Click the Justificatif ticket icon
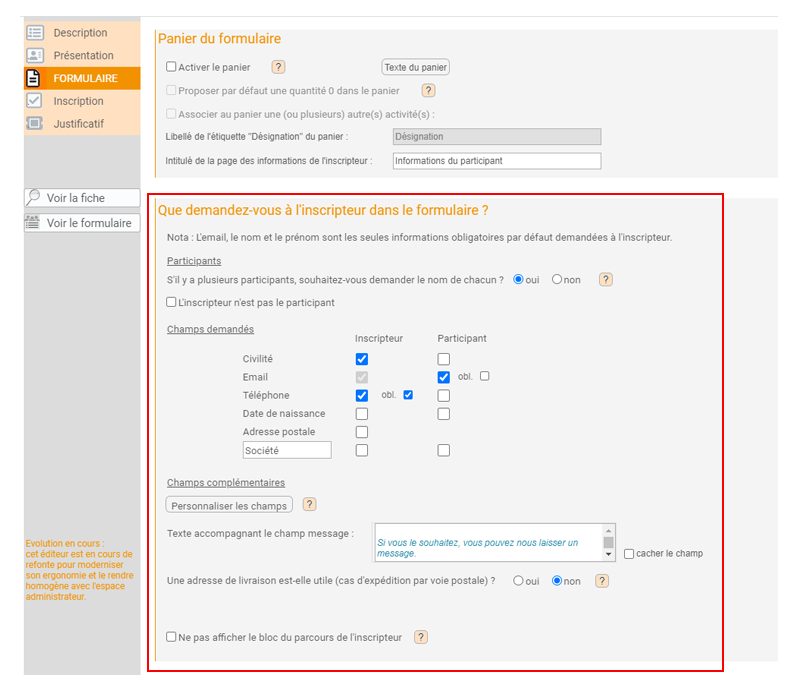The image size is (801, 684). pos(34,124)
